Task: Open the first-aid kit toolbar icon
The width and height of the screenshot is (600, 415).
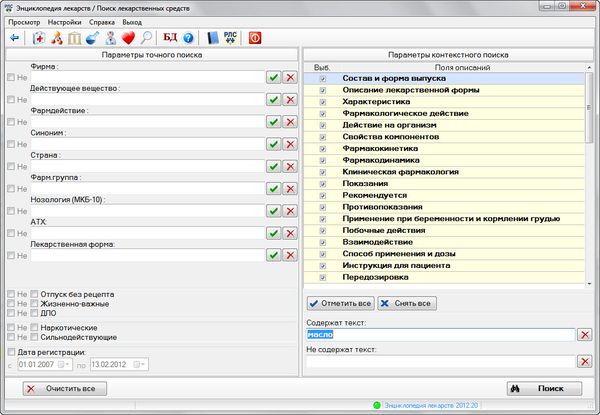Action: point(39,37)
